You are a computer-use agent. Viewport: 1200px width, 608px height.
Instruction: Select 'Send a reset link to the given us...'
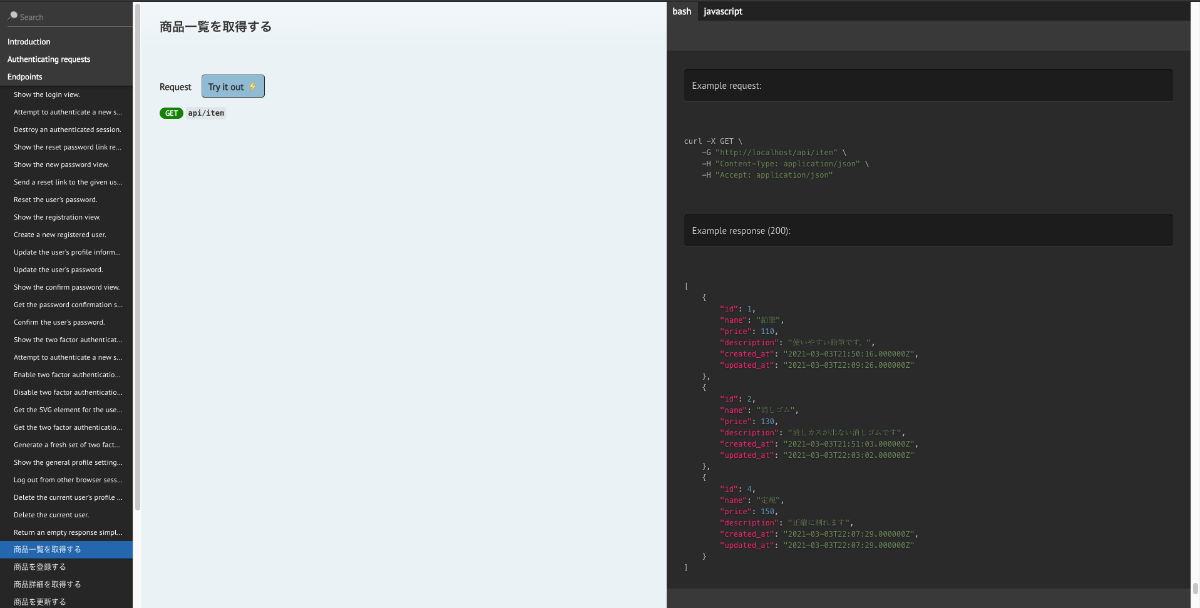pos(66,182)
